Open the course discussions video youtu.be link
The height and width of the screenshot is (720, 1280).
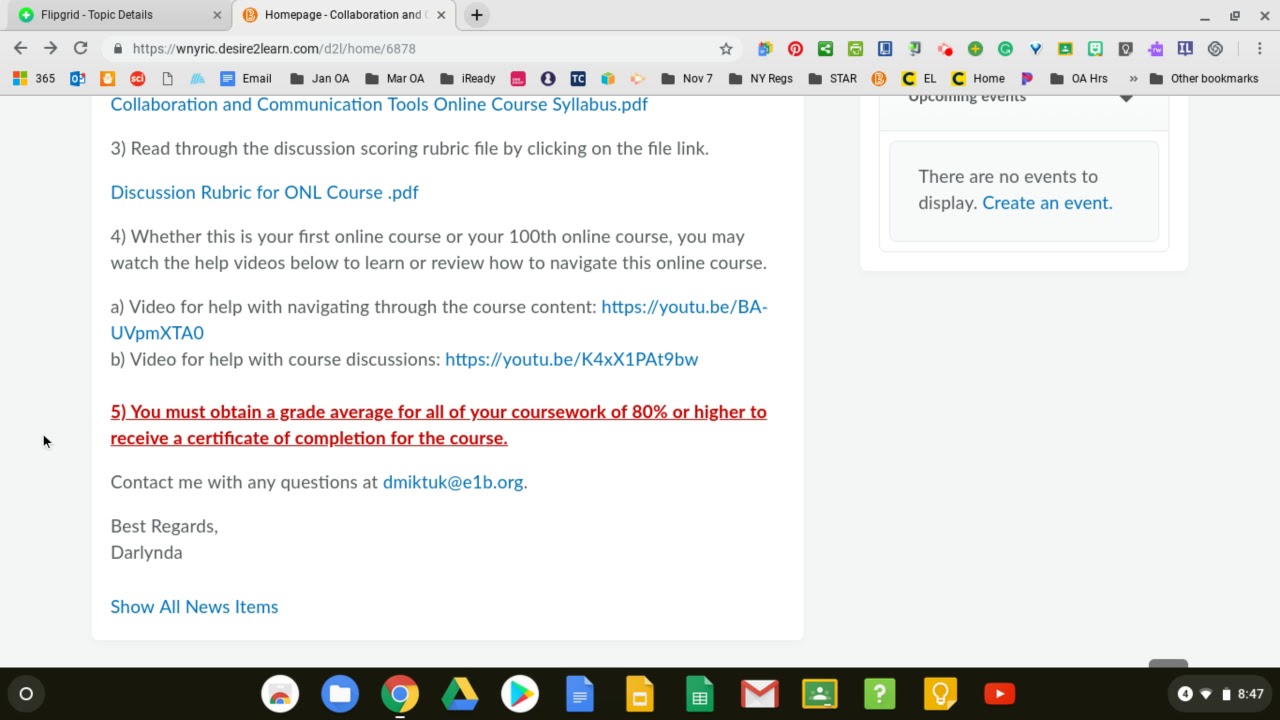(x=571, y=359)
